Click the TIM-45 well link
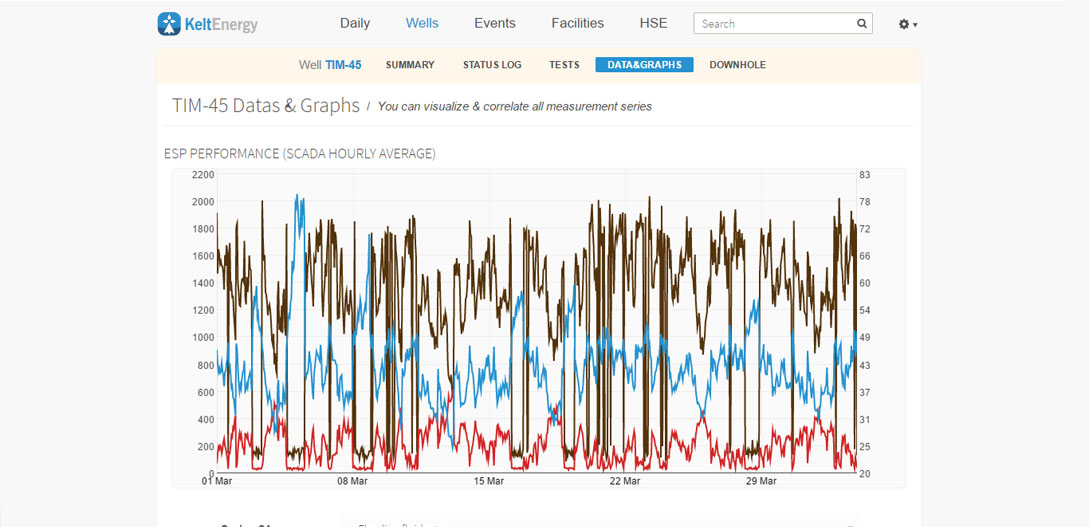 pyautogui.click(x=343, y=65)
